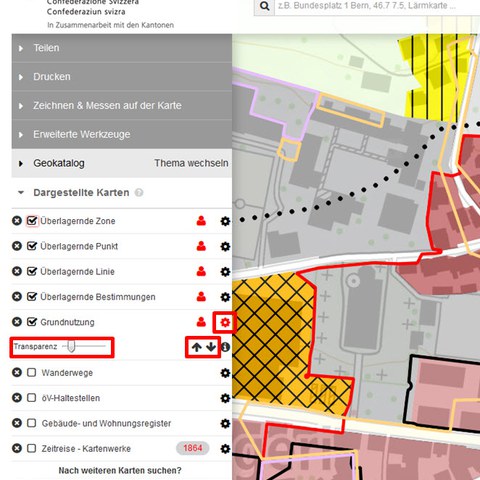Remove Gebäude- und Wohnungsregister layer

(17, 423)
